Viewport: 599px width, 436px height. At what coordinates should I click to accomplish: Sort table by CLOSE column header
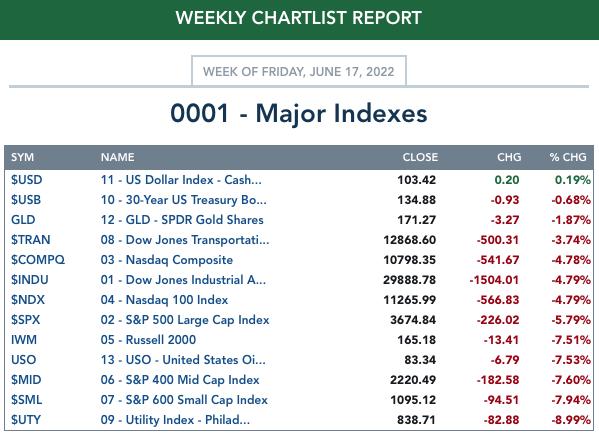pos(420,157)
